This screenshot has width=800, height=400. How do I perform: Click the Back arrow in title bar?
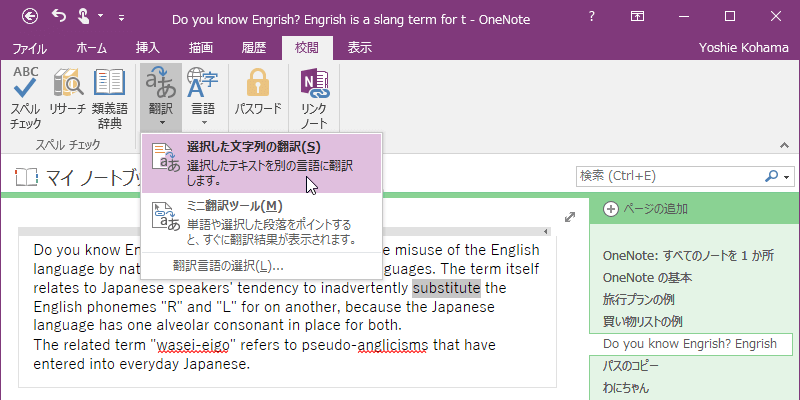(x=30, y=17)
